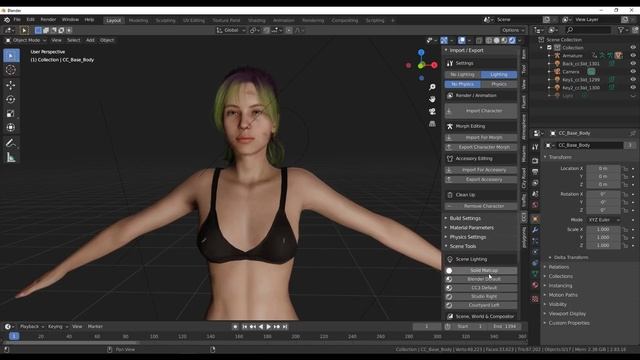Select the Transform tool

[x=11, y=128]
